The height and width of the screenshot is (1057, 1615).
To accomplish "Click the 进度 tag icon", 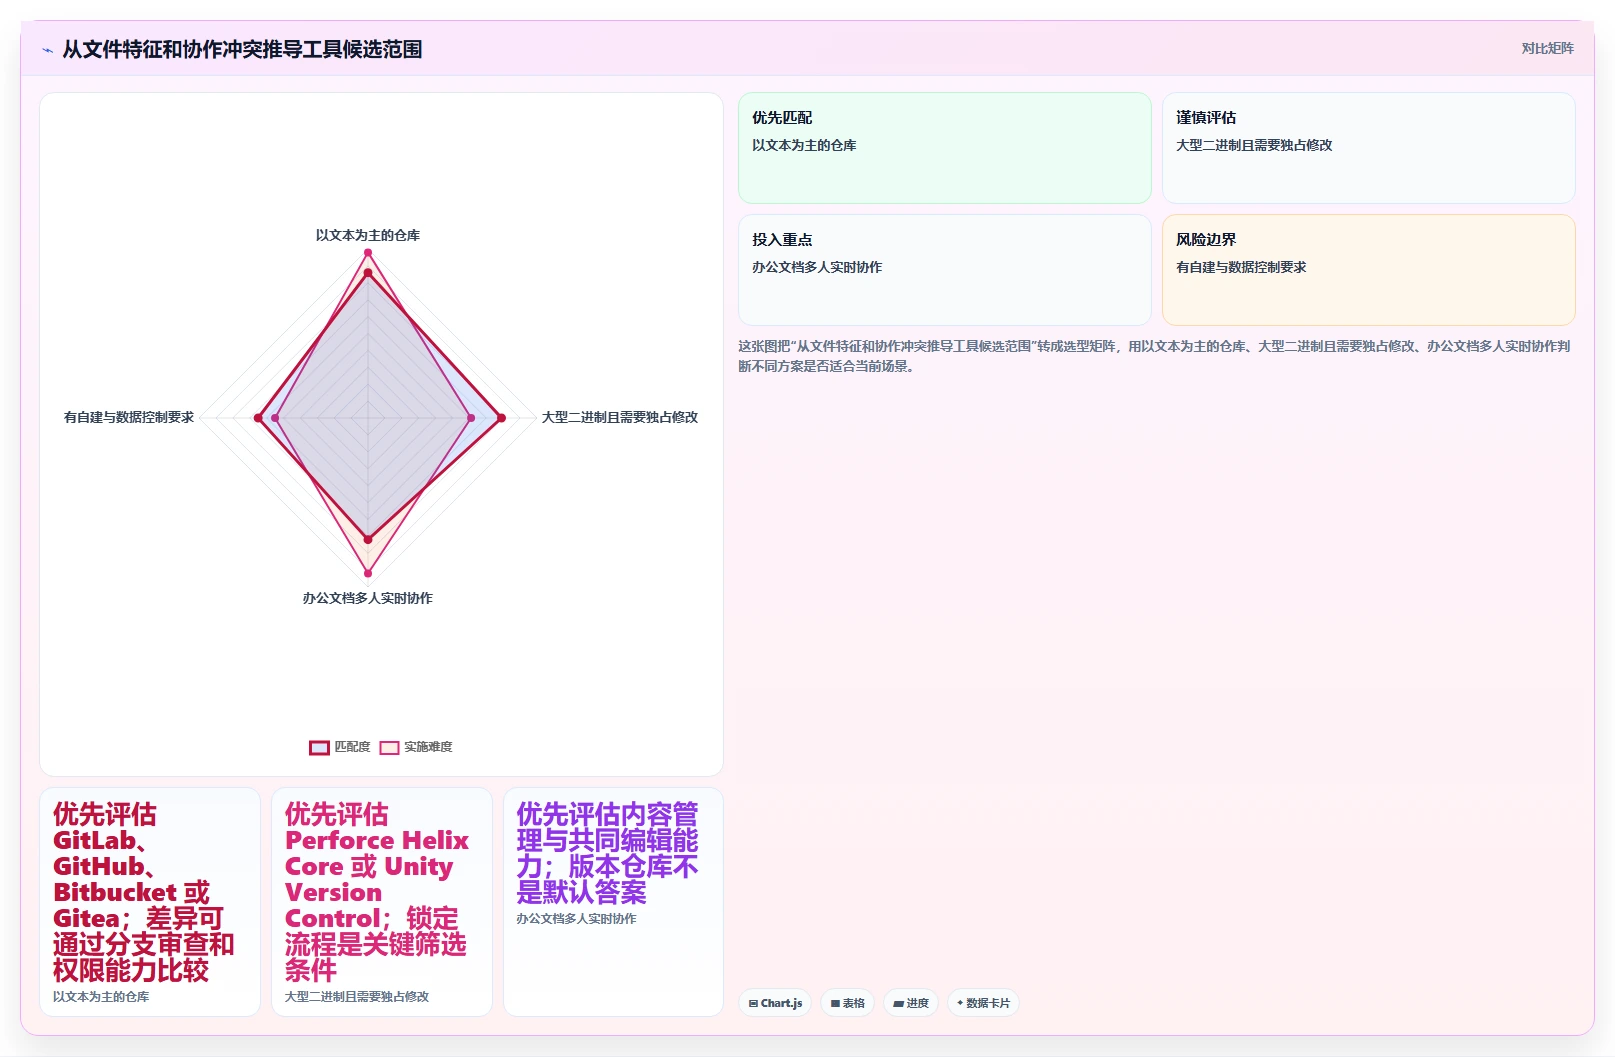I will tap(898, 1003).
